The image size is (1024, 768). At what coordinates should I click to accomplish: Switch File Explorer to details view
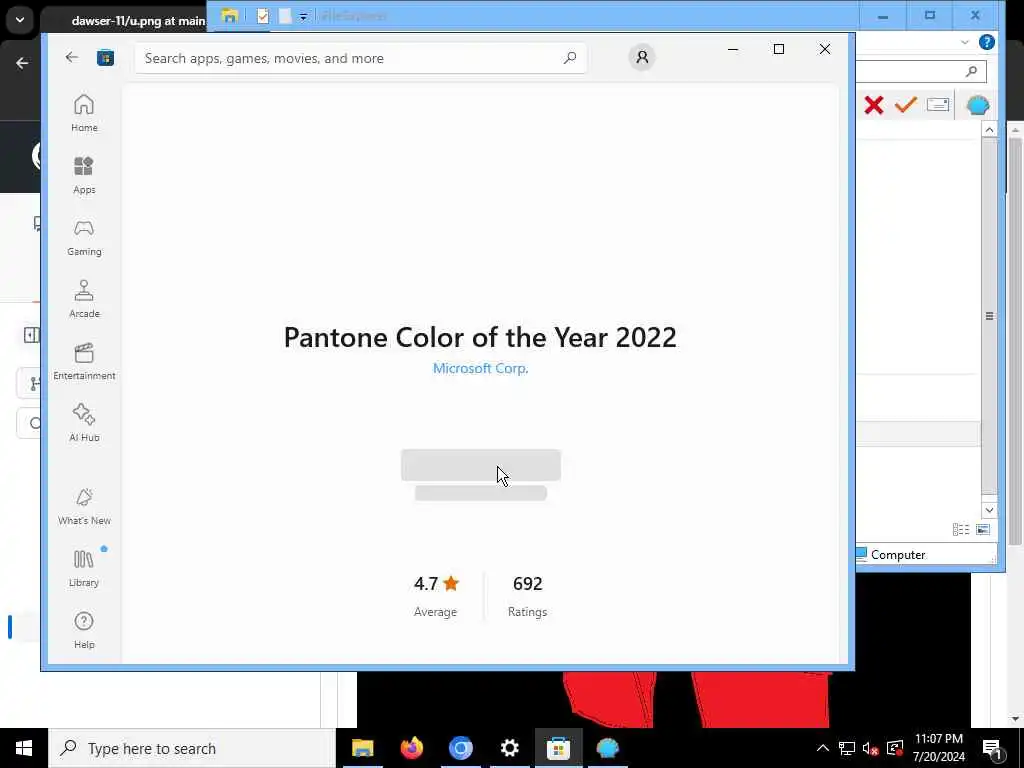(x=961, y=530)
